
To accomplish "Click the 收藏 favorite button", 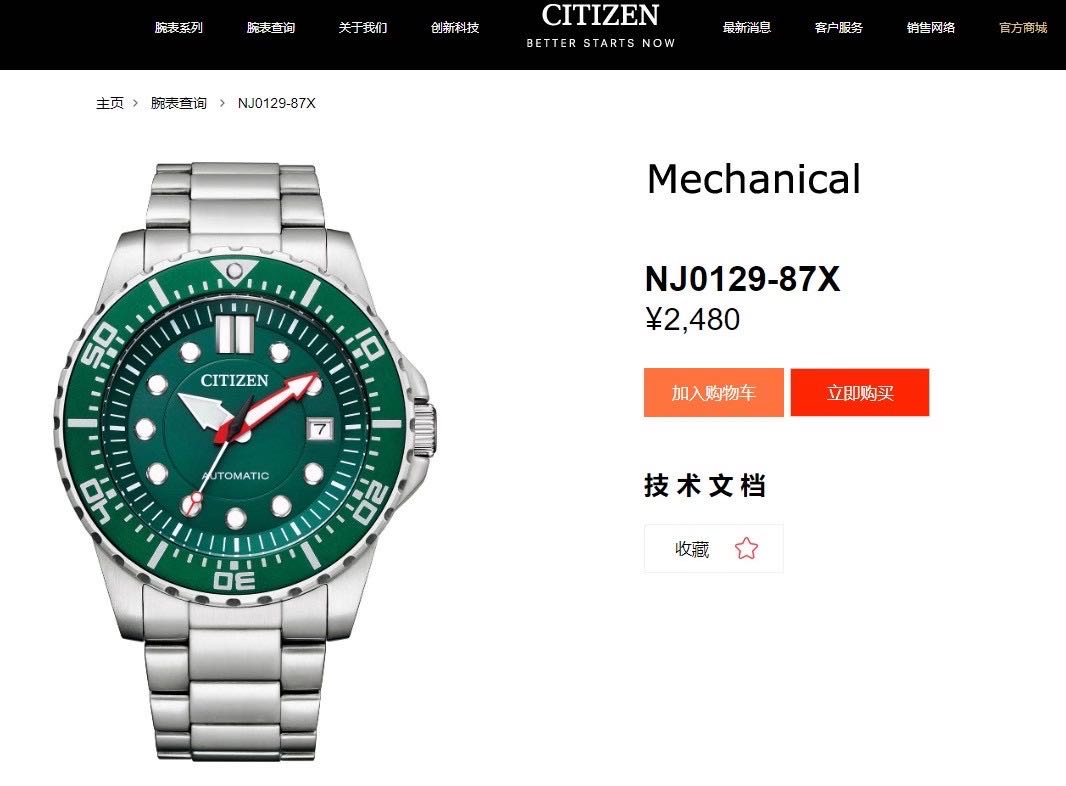I will point(714,548).
